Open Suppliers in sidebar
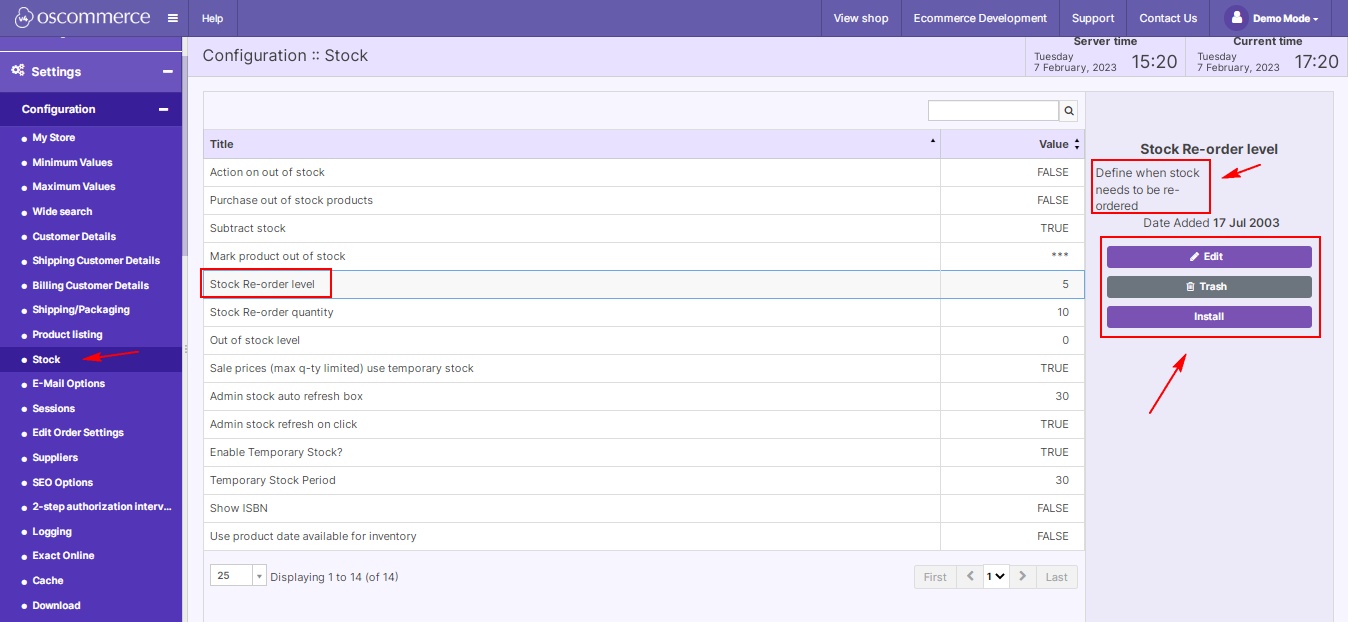The width and height of the screenshot is (1348, 622). click(x=55, y=458)
